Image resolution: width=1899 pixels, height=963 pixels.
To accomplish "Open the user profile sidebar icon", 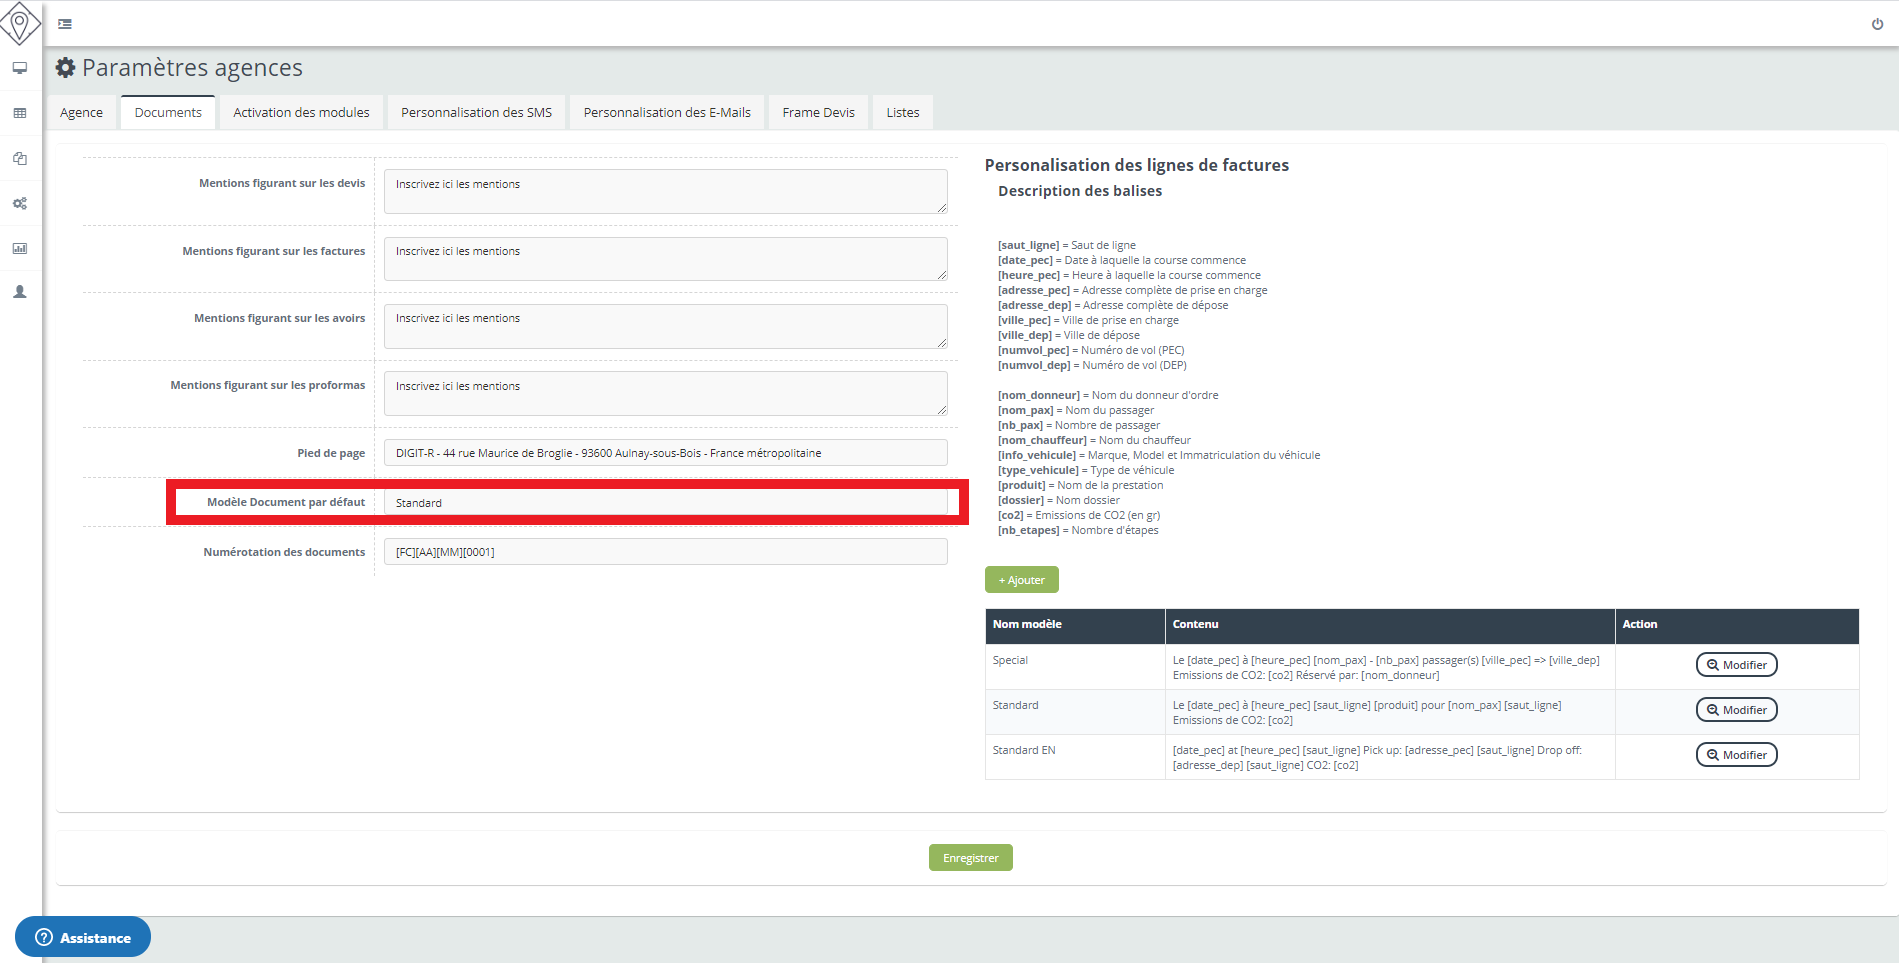I will coord(20,292).
